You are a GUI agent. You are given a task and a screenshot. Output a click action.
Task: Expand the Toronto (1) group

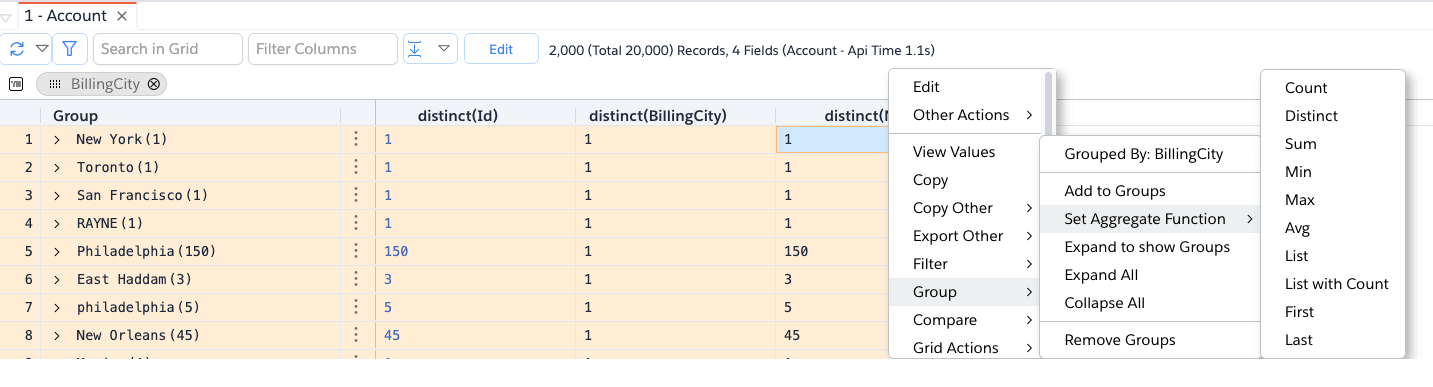point(57,168)
